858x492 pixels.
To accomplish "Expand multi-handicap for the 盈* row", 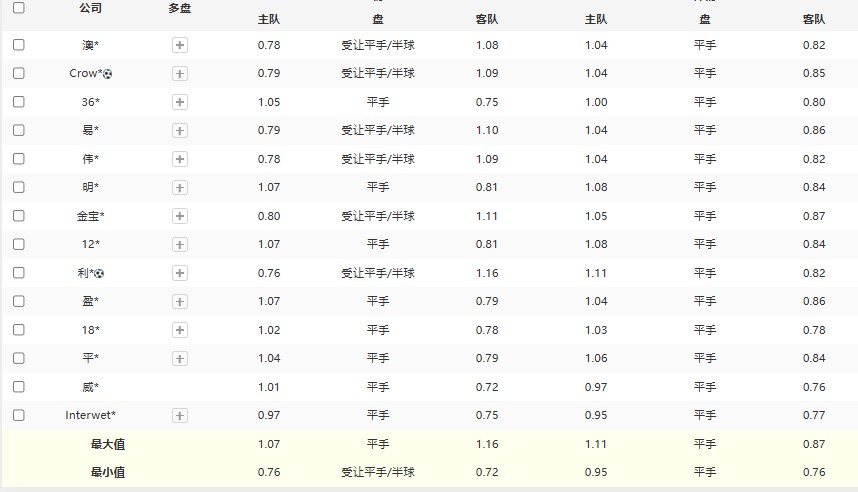I will (x=180, y=301).
